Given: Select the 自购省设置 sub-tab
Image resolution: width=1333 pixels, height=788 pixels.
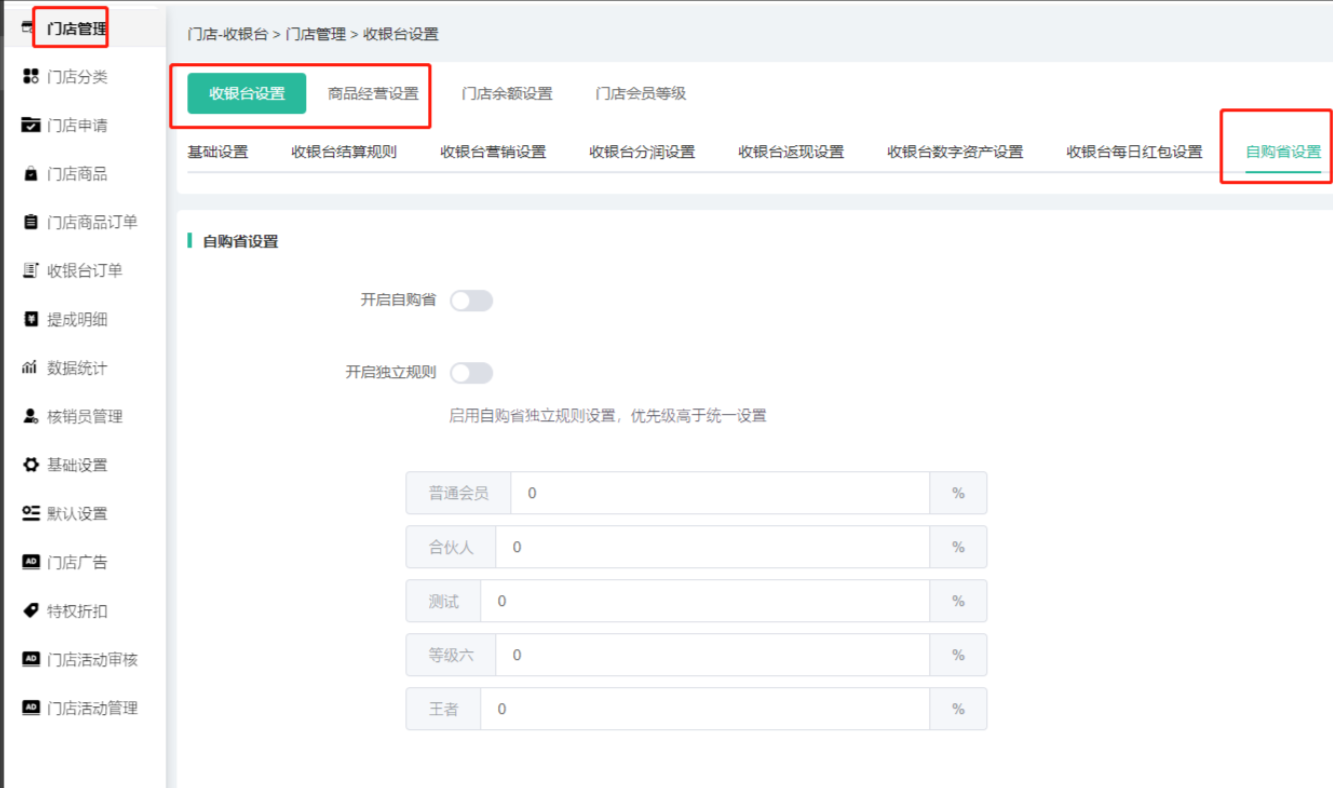Looking at the screenshot, I should [x=1283, y=152].
